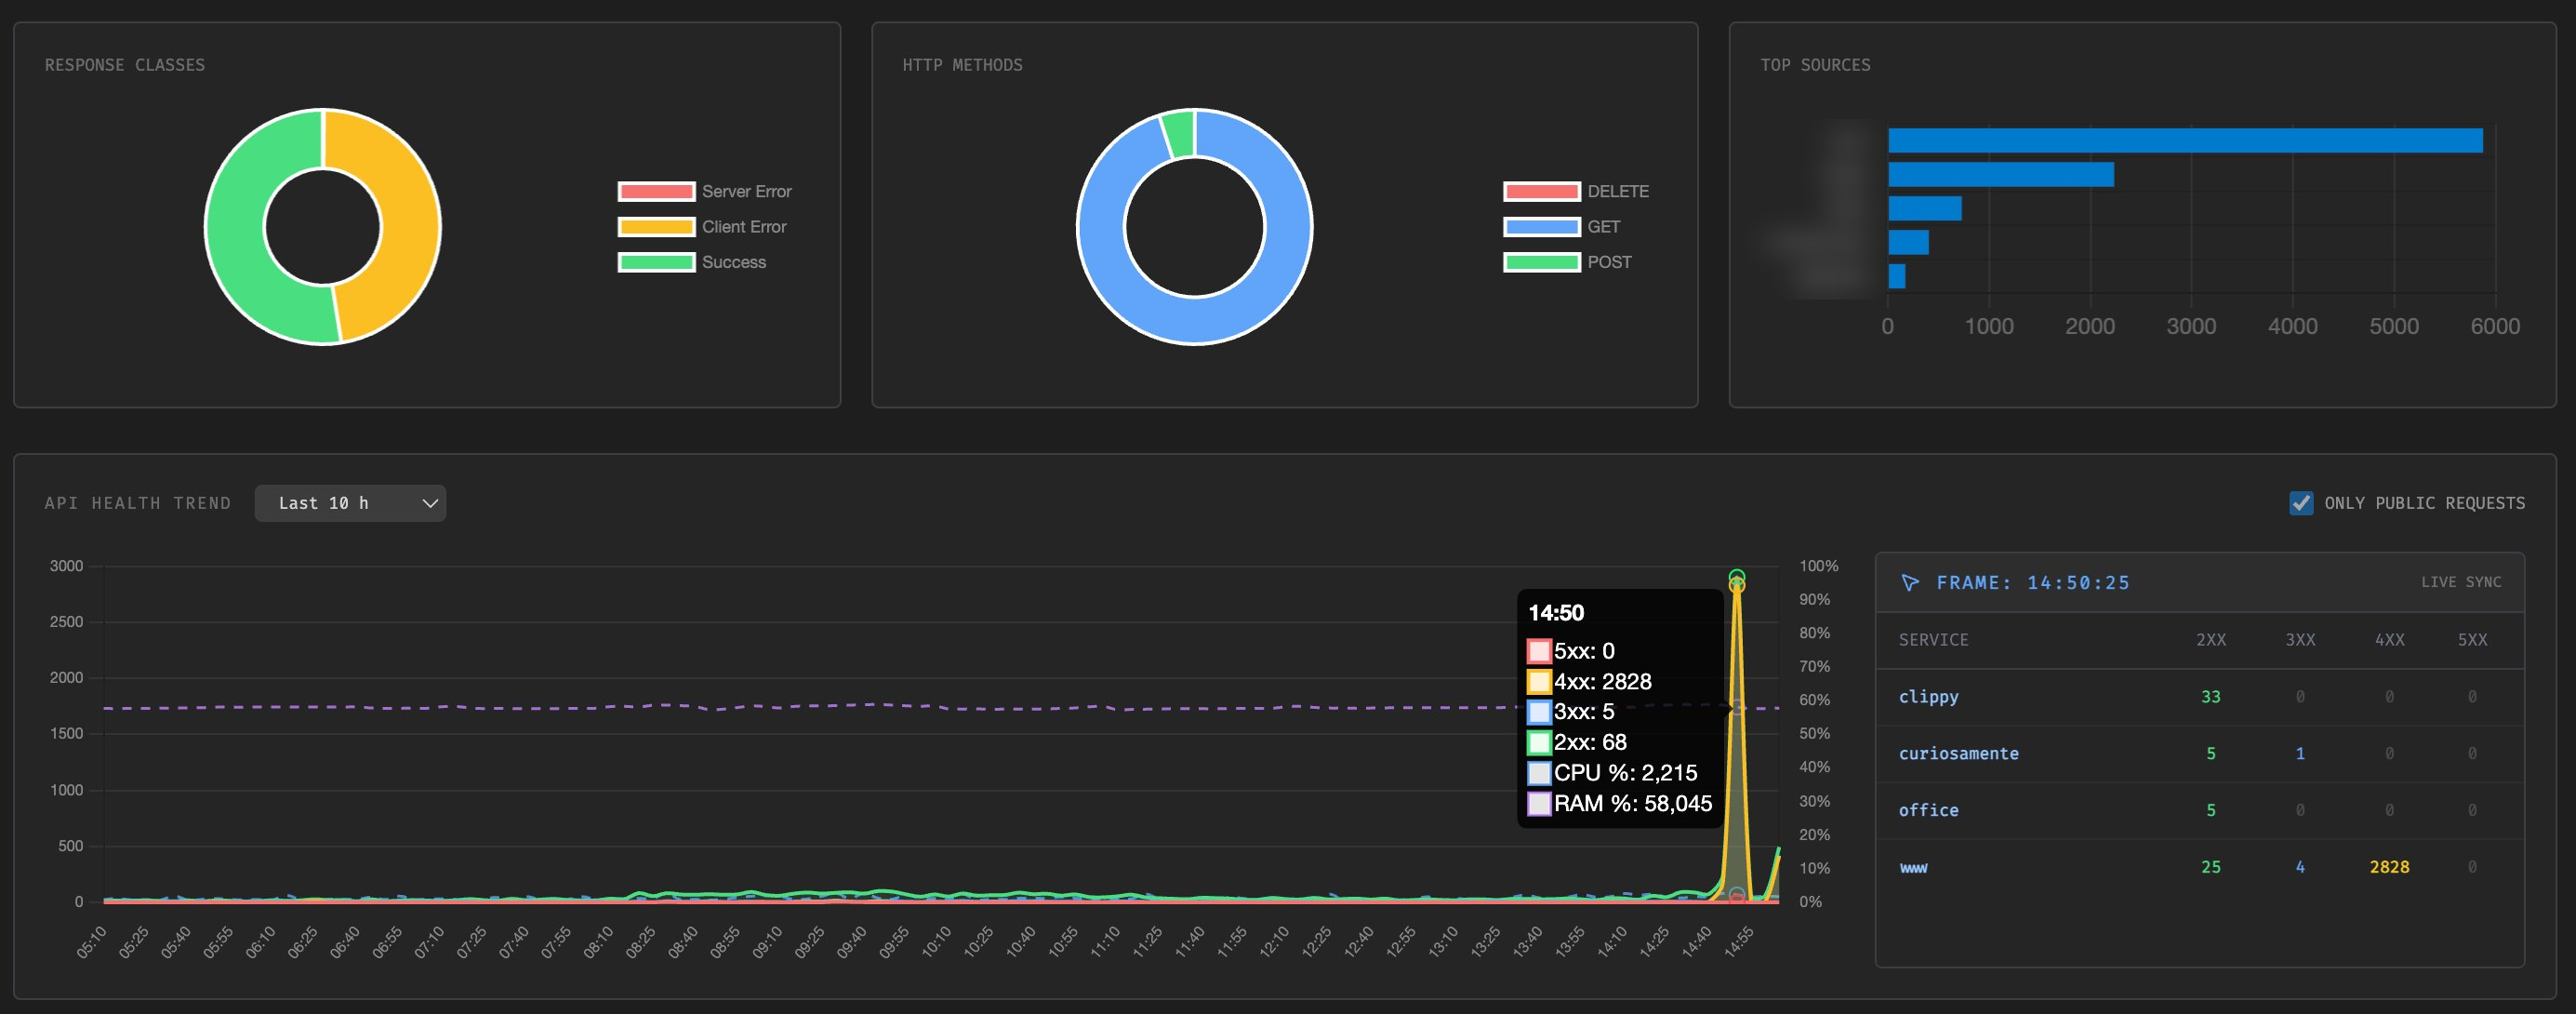Viewport: 2576px width, 1014px height.
Task: Click the blue GET donut segment
Action: [x=1195, y=321]
